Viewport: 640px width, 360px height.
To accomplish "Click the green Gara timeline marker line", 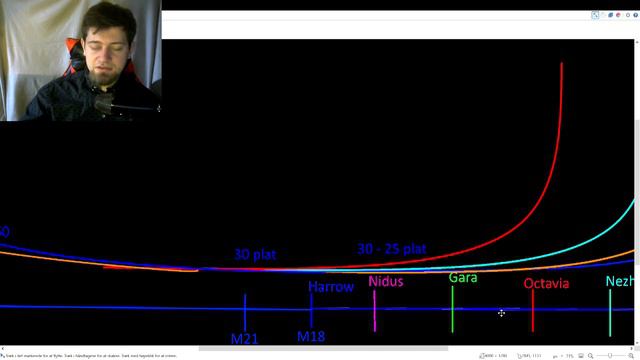I will coord(452,309).
